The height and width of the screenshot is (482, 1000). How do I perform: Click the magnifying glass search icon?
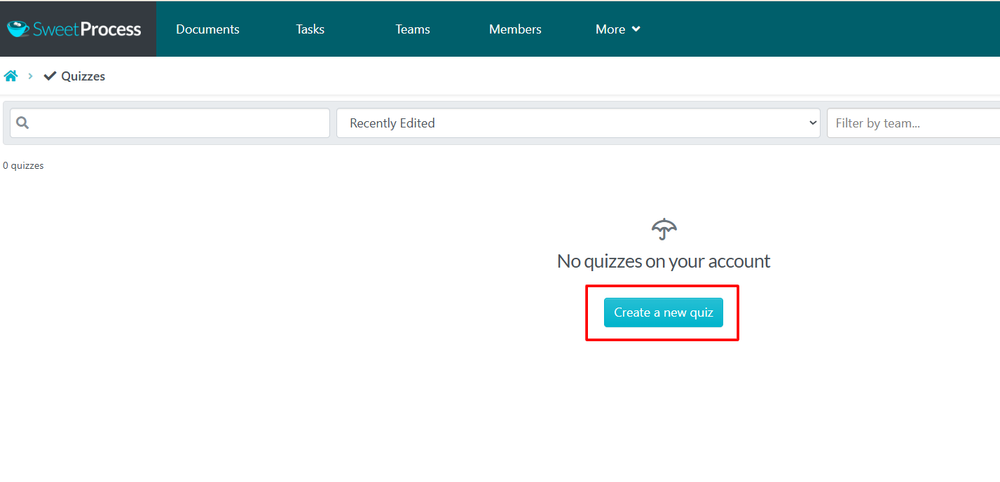coord(23,123)
